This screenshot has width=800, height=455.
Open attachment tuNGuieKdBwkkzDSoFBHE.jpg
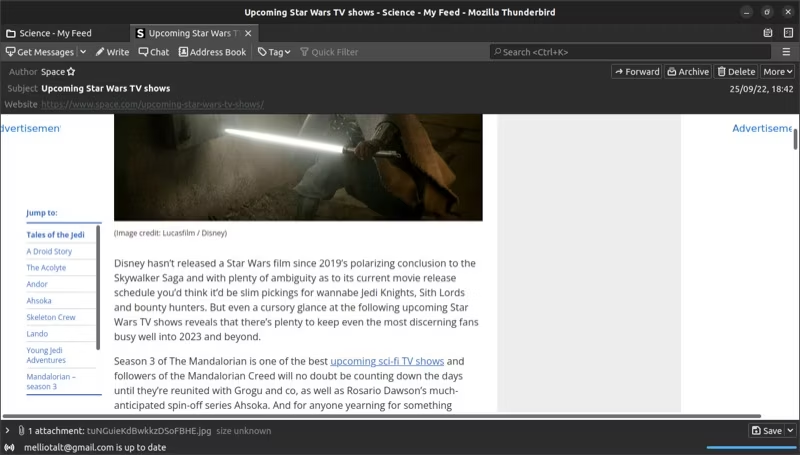pyautogui.click(x=149, y=431)
